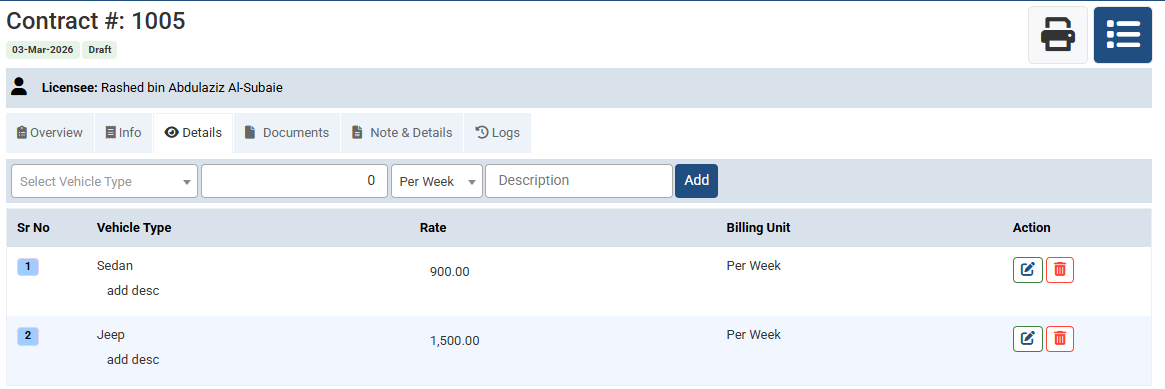The width and height of the screenshot is (1165, 389).
Task: Click the Rate column header
Action: tap(433, 228)
